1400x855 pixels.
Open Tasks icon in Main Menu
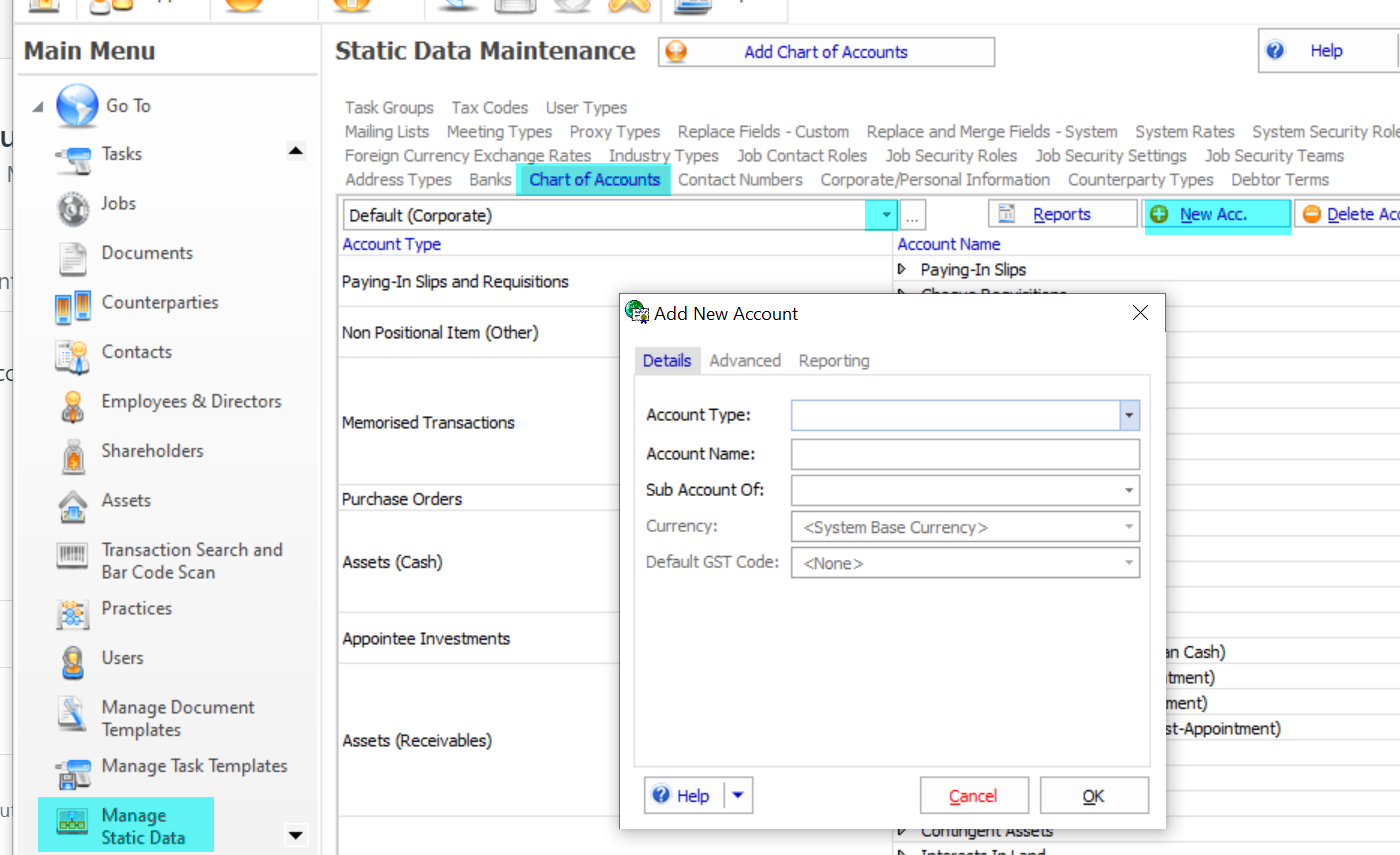[73, 157]
